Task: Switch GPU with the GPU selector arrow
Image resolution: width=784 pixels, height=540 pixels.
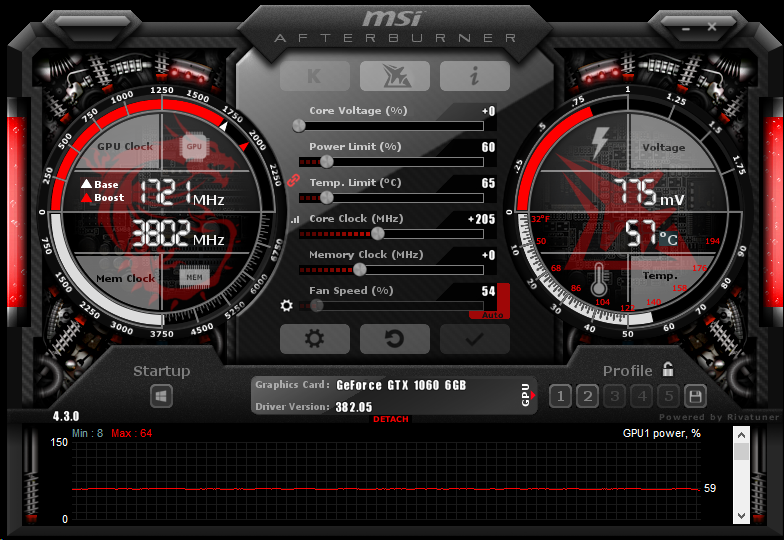Action: pos(528,395)
